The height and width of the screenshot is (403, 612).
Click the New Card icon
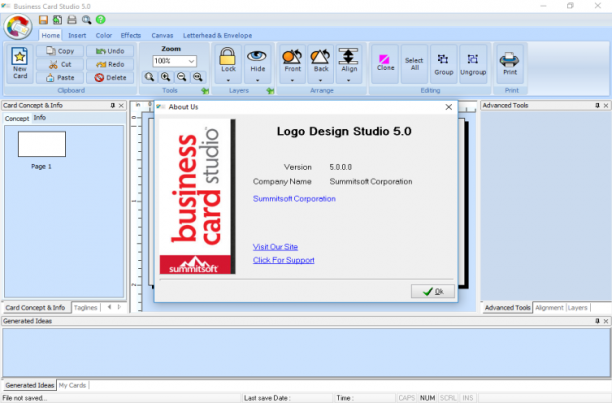(x=20, y=57)
